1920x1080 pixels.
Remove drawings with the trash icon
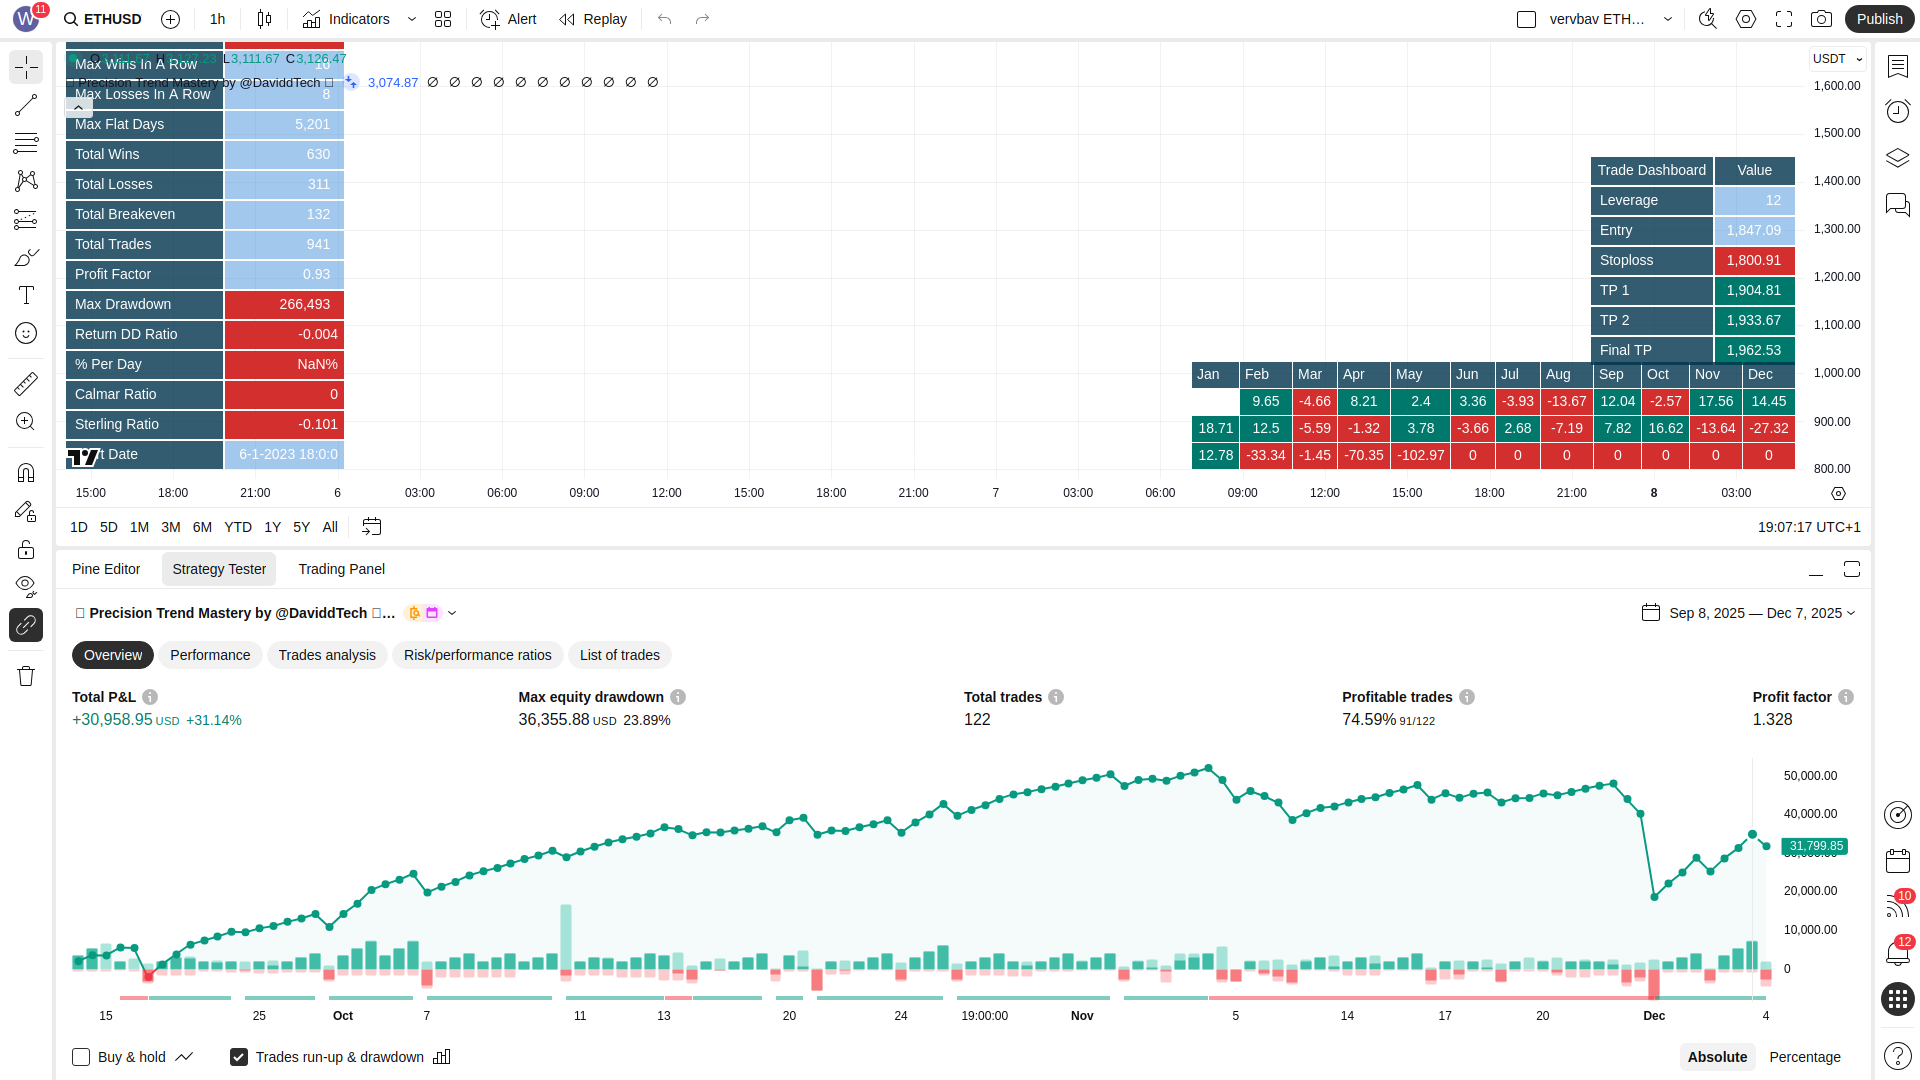point(26,676)
